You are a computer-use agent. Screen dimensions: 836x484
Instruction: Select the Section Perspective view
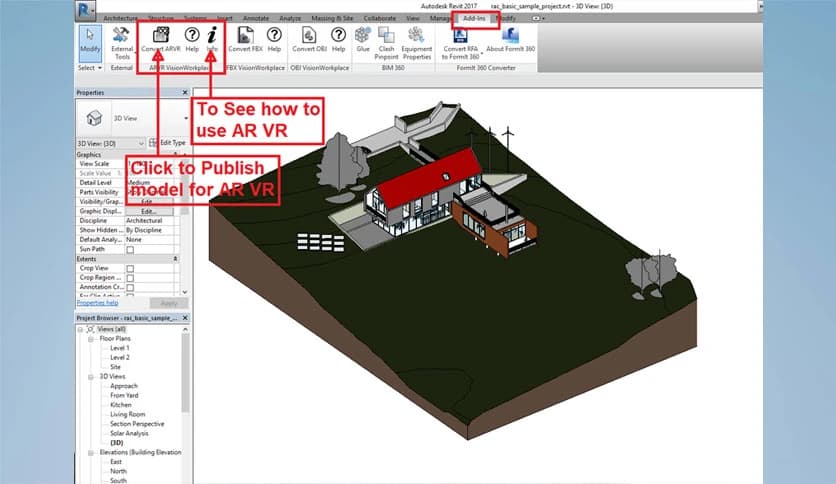tap(137, 424)
